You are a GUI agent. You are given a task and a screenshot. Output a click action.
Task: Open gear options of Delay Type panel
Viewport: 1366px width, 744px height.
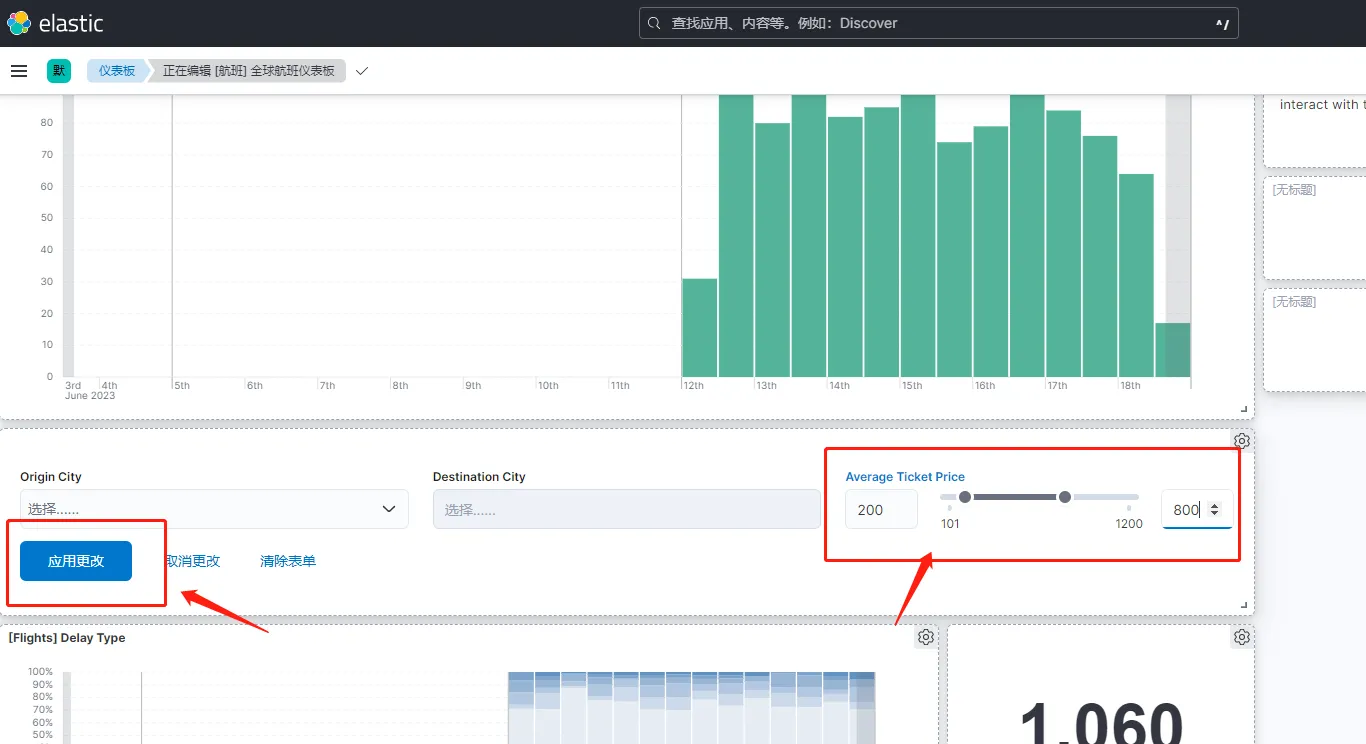coord(926,637)
